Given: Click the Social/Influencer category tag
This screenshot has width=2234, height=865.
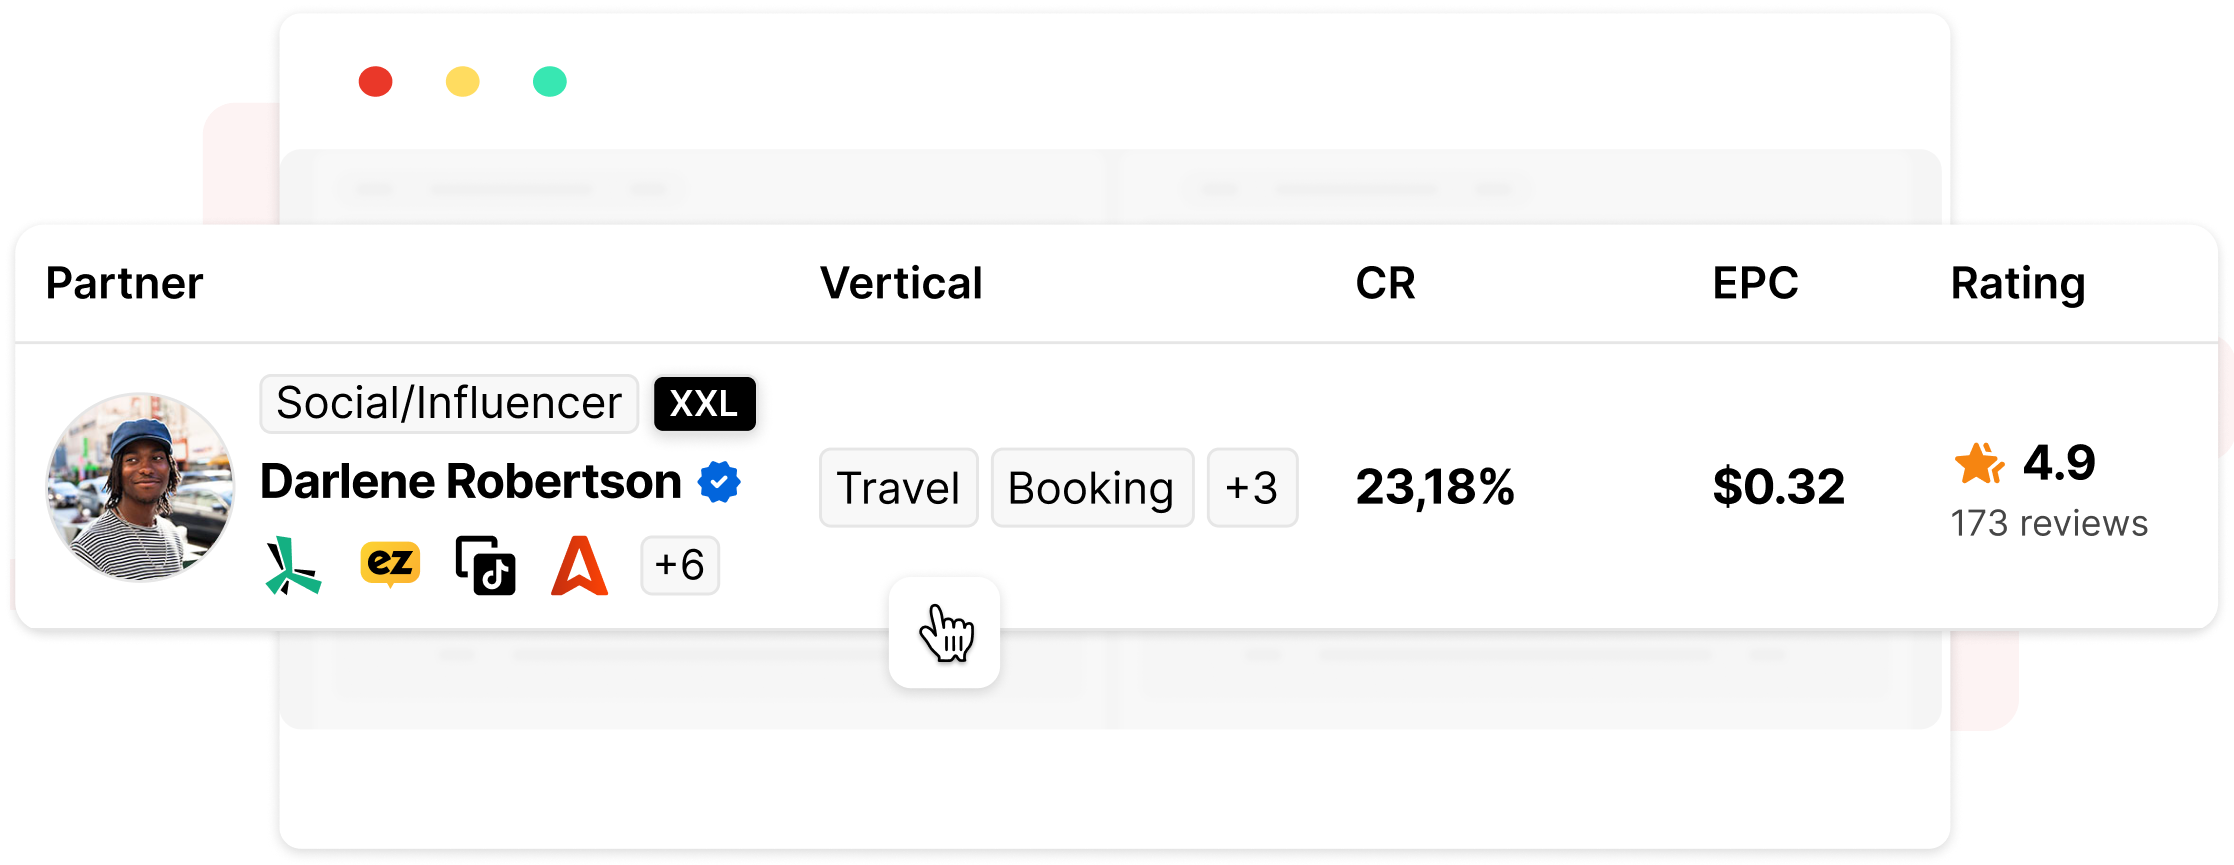Looking at the screenshot, I should pyautogui.click(x=449, y=404).
